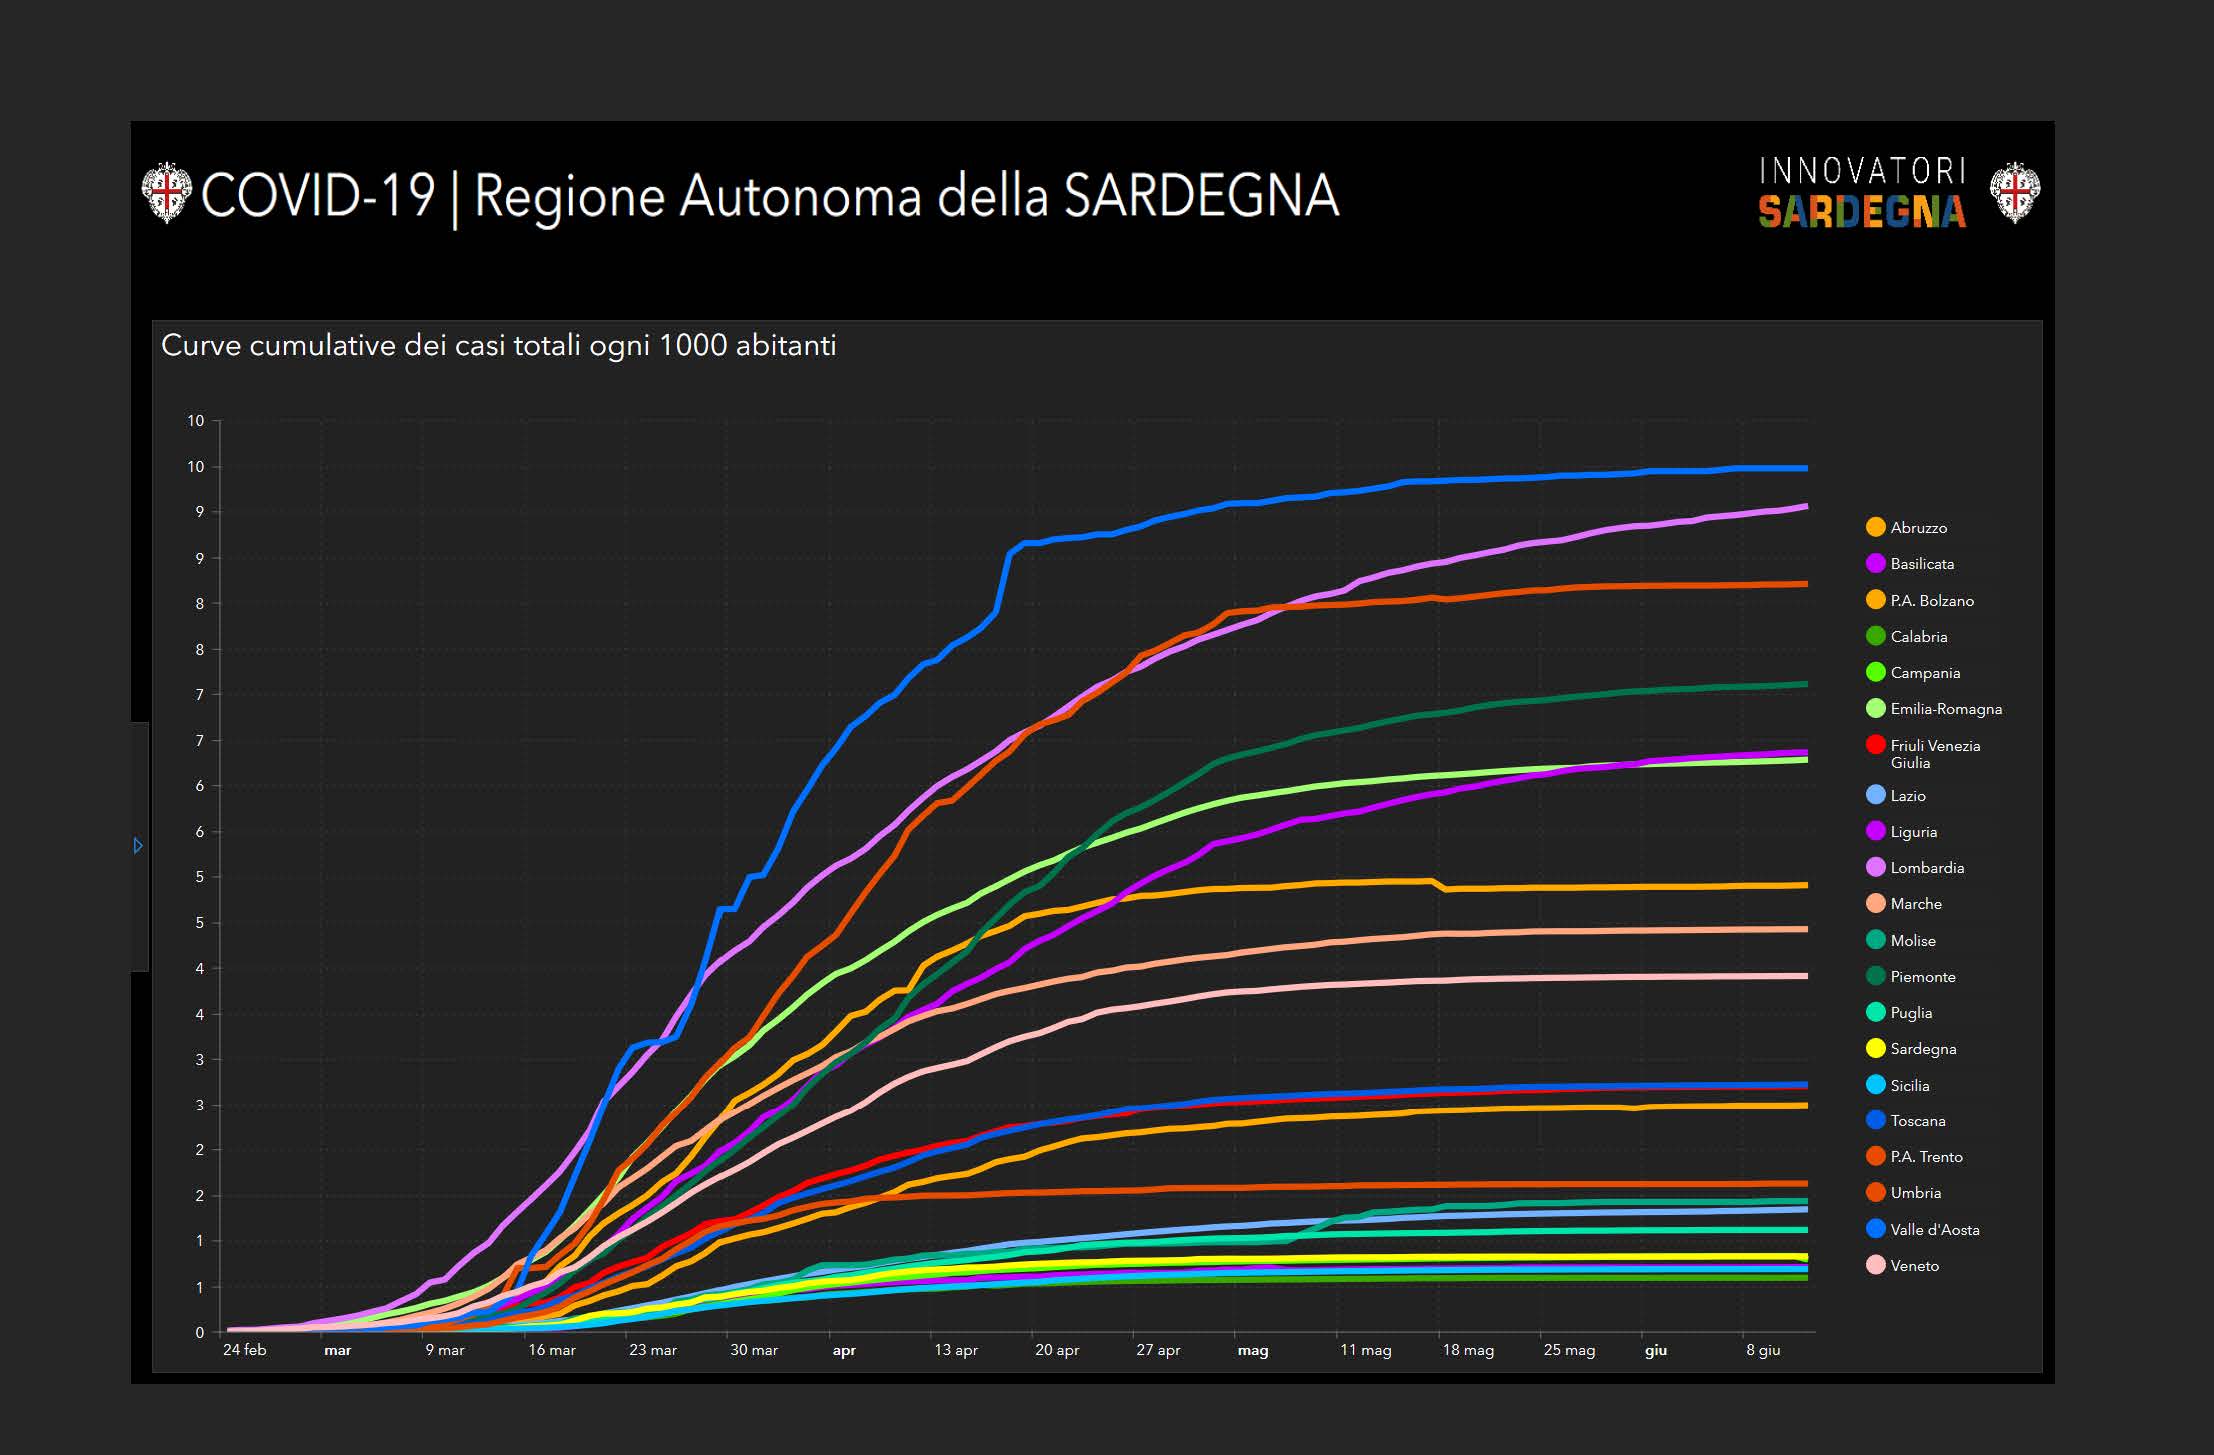Click the chart title about curve cumulative

click(498, 346)
